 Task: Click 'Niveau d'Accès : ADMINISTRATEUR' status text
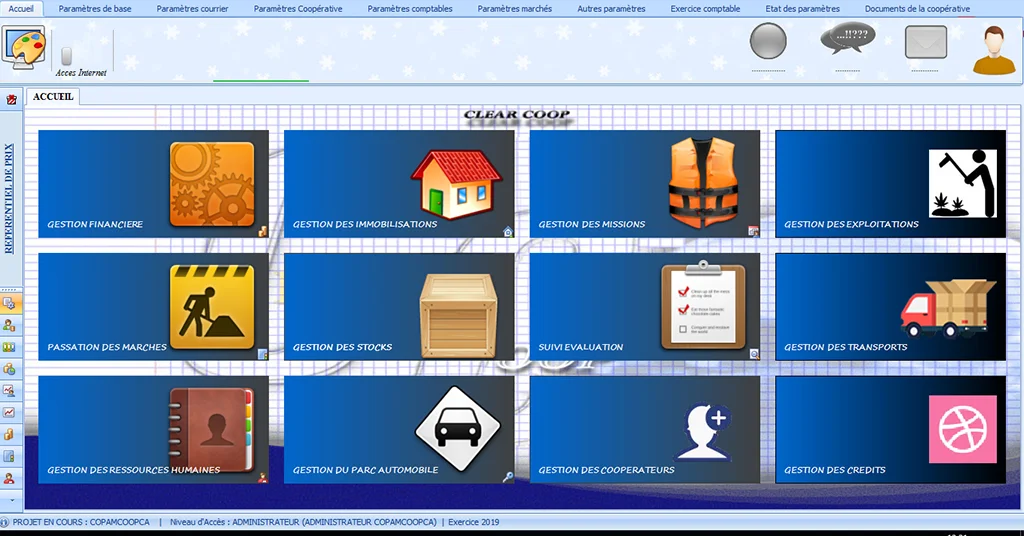(x=304, y=522)
